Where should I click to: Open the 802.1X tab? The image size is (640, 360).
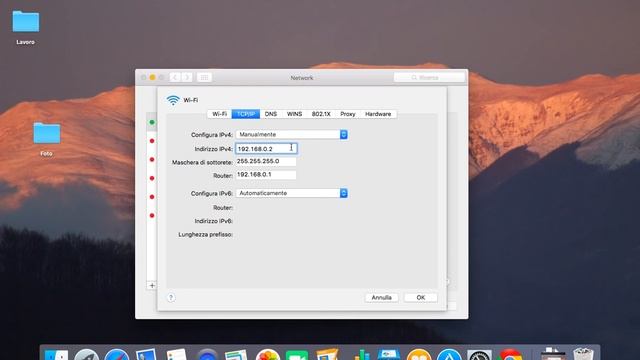click(321, 114)
